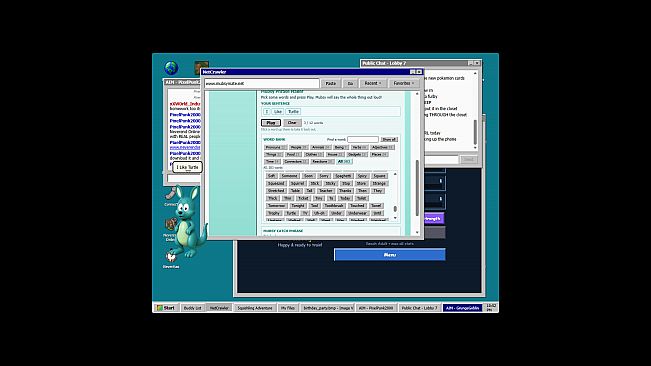Add the word 'Toothbrush' from word bank
This screenshot has height=366, width=651.
coord(334,206)
